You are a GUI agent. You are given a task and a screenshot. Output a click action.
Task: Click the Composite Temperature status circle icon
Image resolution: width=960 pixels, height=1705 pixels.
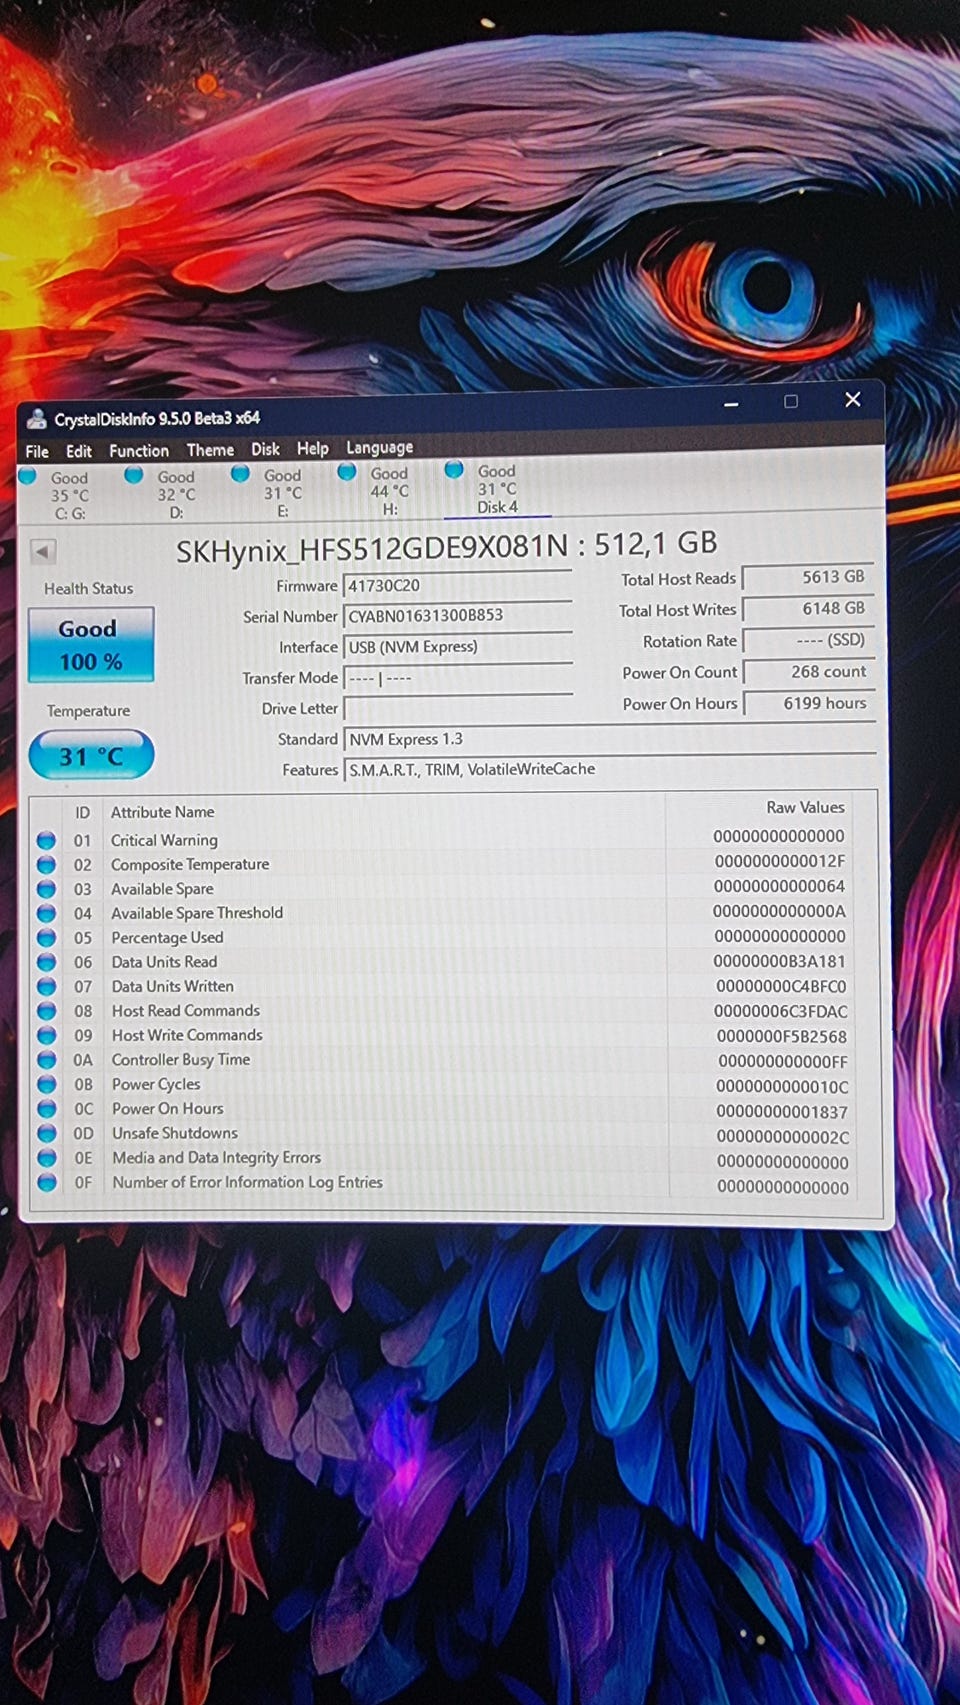coord(46,865)
